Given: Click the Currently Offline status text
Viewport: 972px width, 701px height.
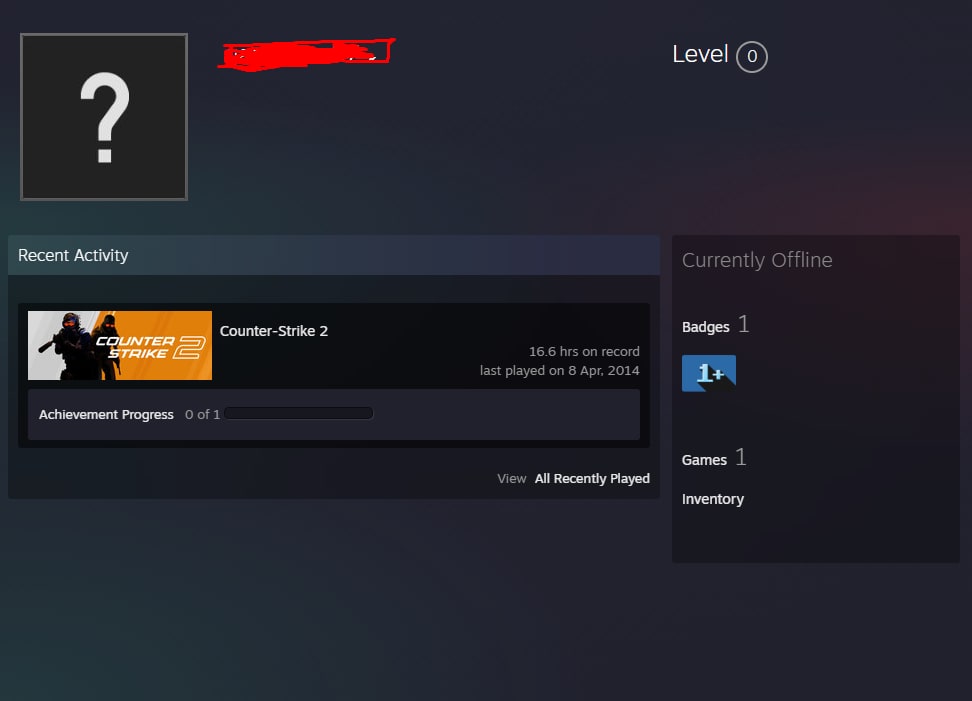Looking at the screenshot, I should click(x=757, y=260).
